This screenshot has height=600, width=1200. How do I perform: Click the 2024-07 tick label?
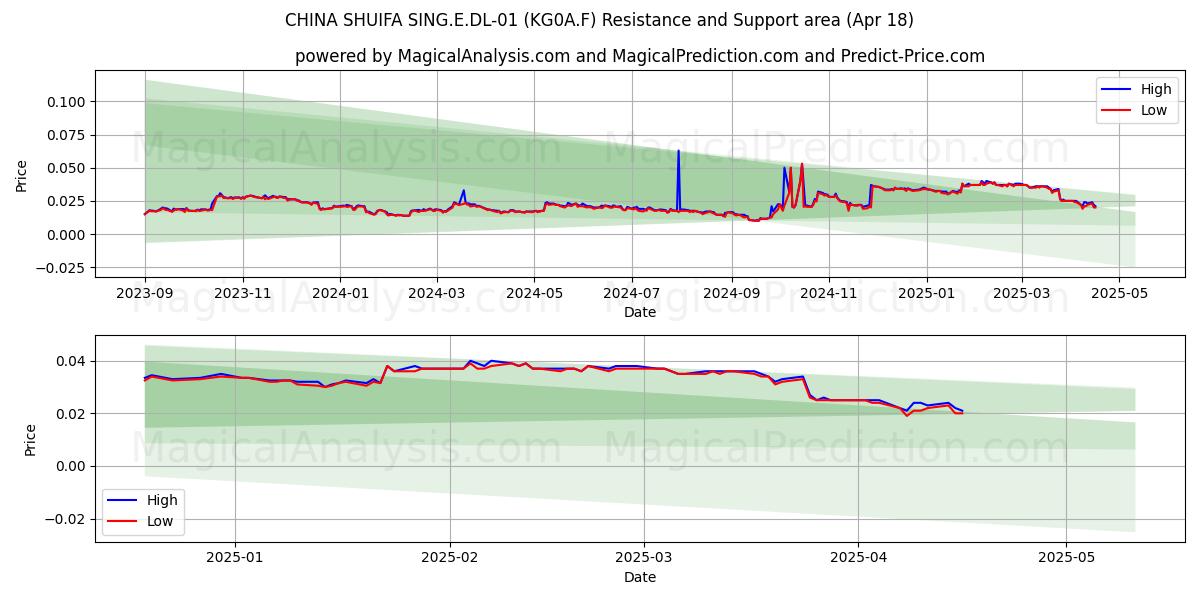pos(632,294)
